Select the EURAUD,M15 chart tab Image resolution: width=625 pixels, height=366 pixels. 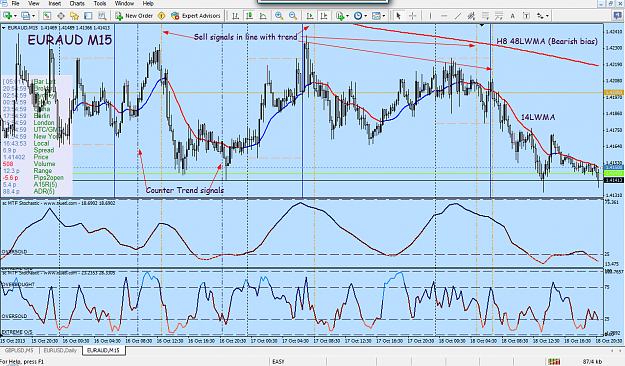tap(103, 350)
